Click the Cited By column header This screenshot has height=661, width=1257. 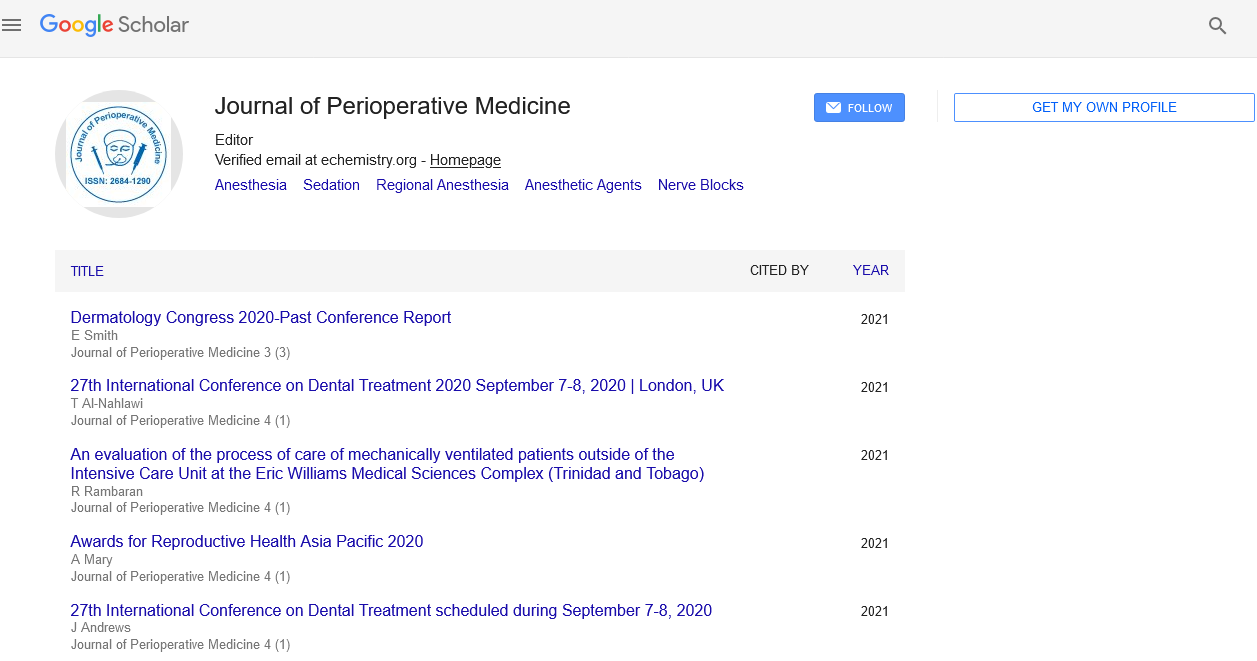(x=779, y=270)
